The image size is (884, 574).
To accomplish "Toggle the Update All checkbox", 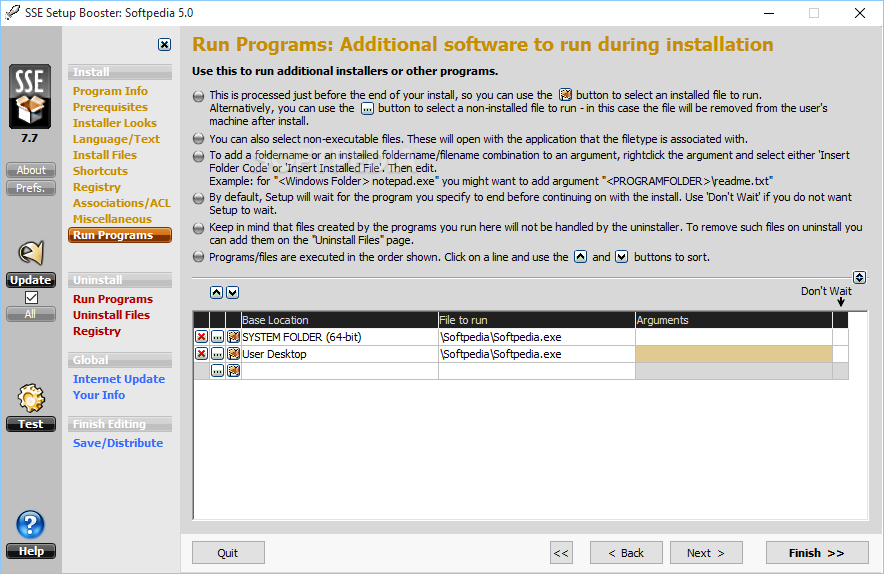I will click(31, 297).
